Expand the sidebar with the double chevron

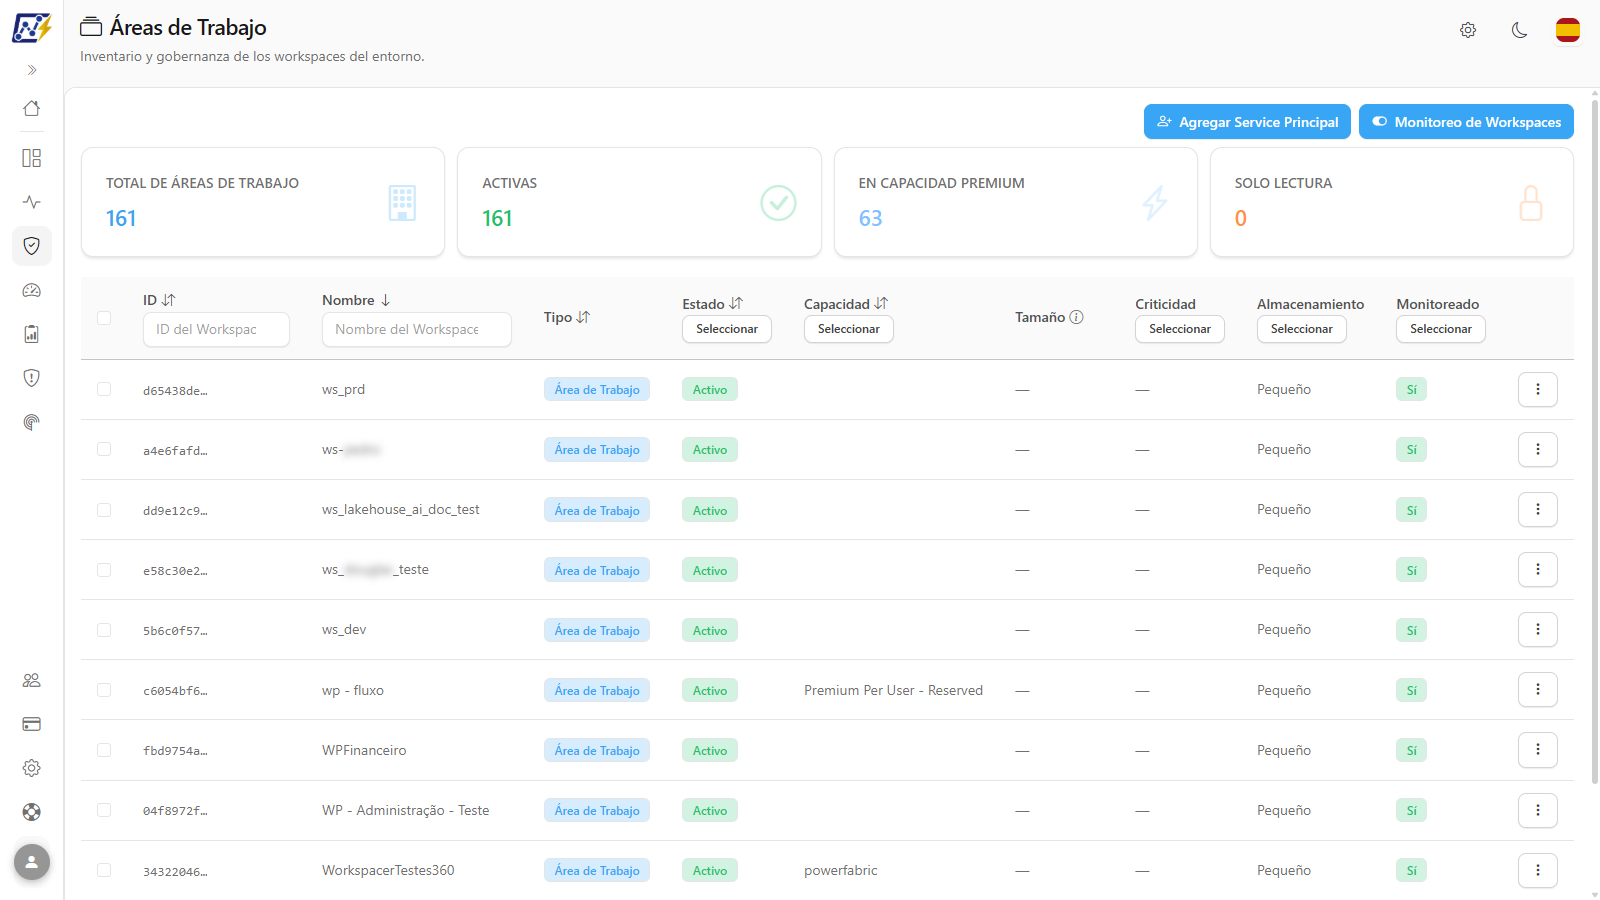[x=32, y=70]
